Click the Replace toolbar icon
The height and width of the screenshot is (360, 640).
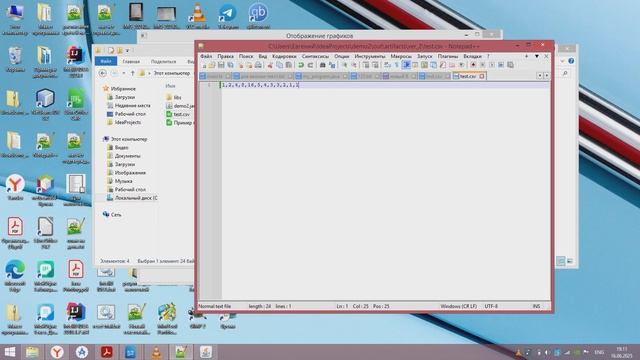click(x=332, y=65)
